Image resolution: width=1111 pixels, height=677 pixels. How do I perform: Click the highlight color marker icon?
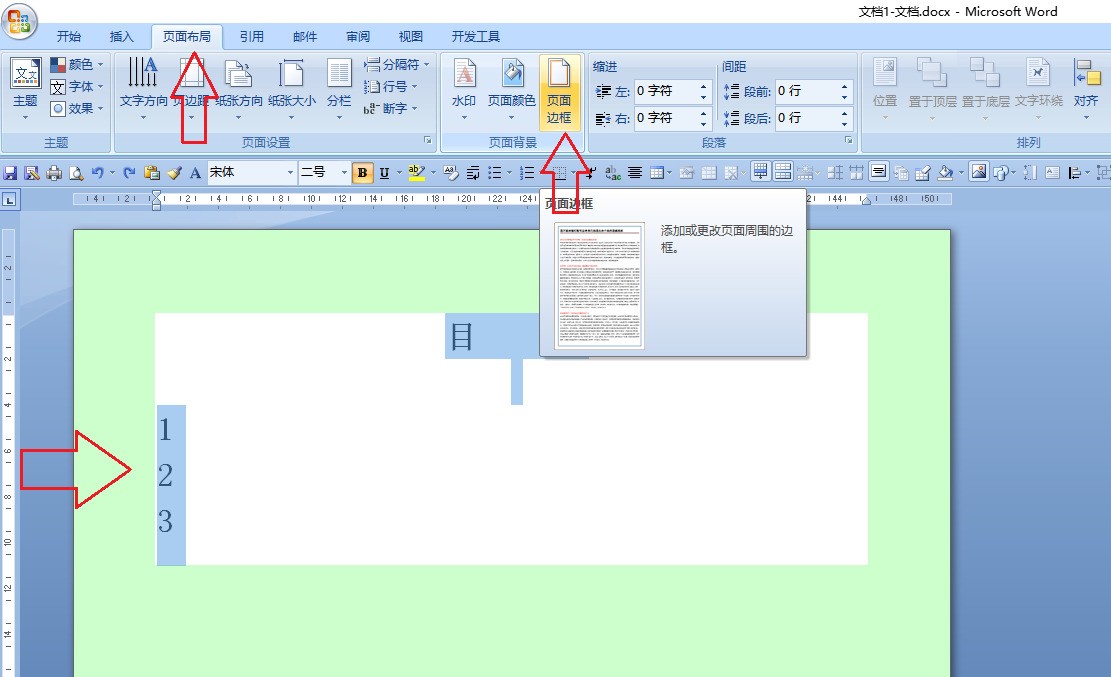417,172
